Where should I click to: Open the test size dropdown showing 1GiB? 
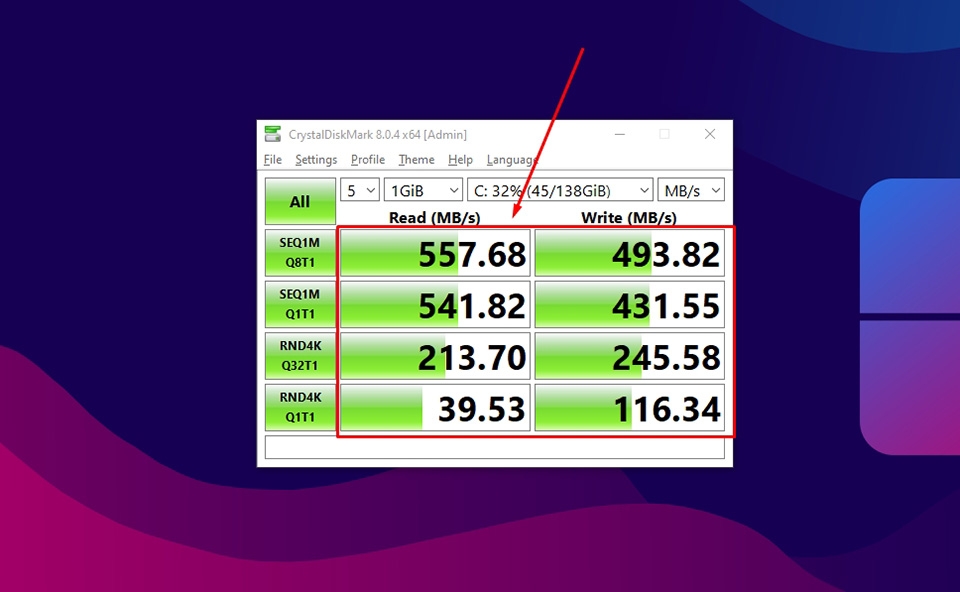[423, 189]
